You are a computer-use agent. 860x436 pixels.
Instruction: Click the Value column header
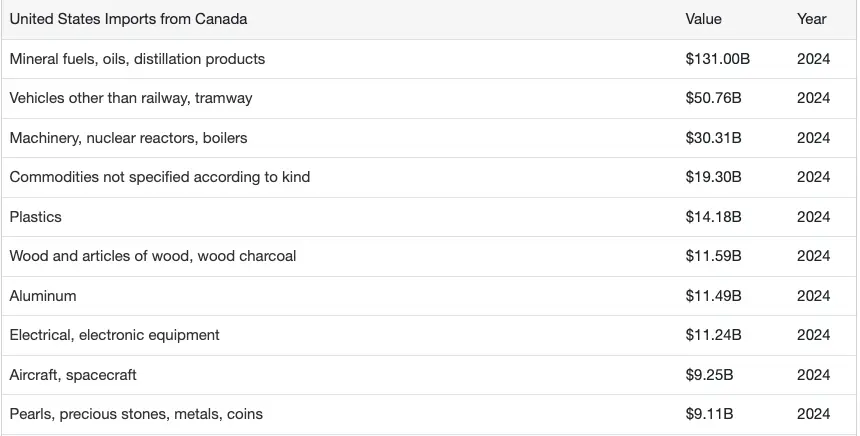point(703,19)
